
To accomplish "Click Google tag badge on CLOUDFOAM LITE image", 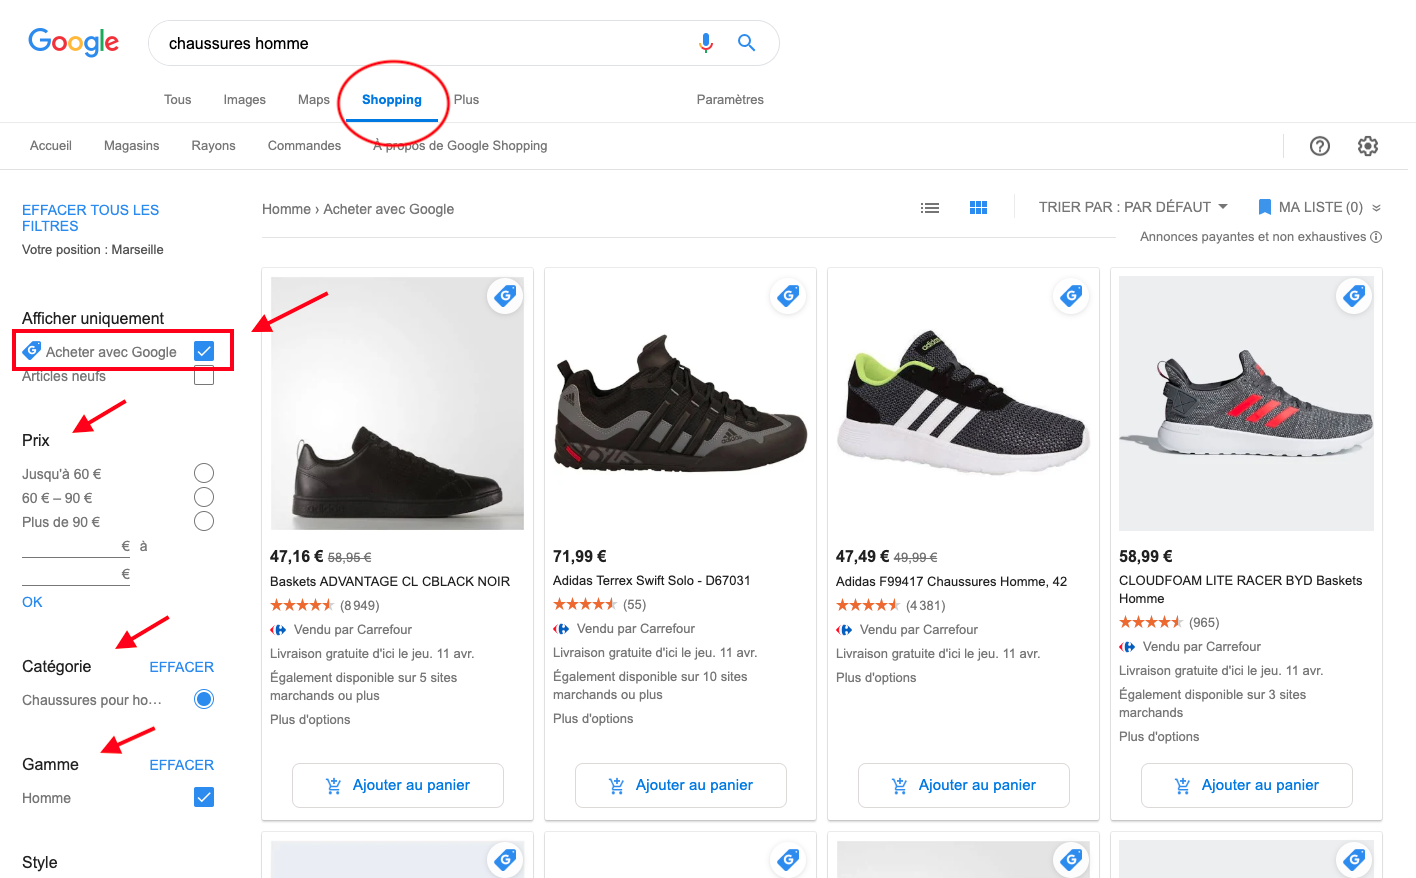I will pyautogui.click(x=1354, y=296).
